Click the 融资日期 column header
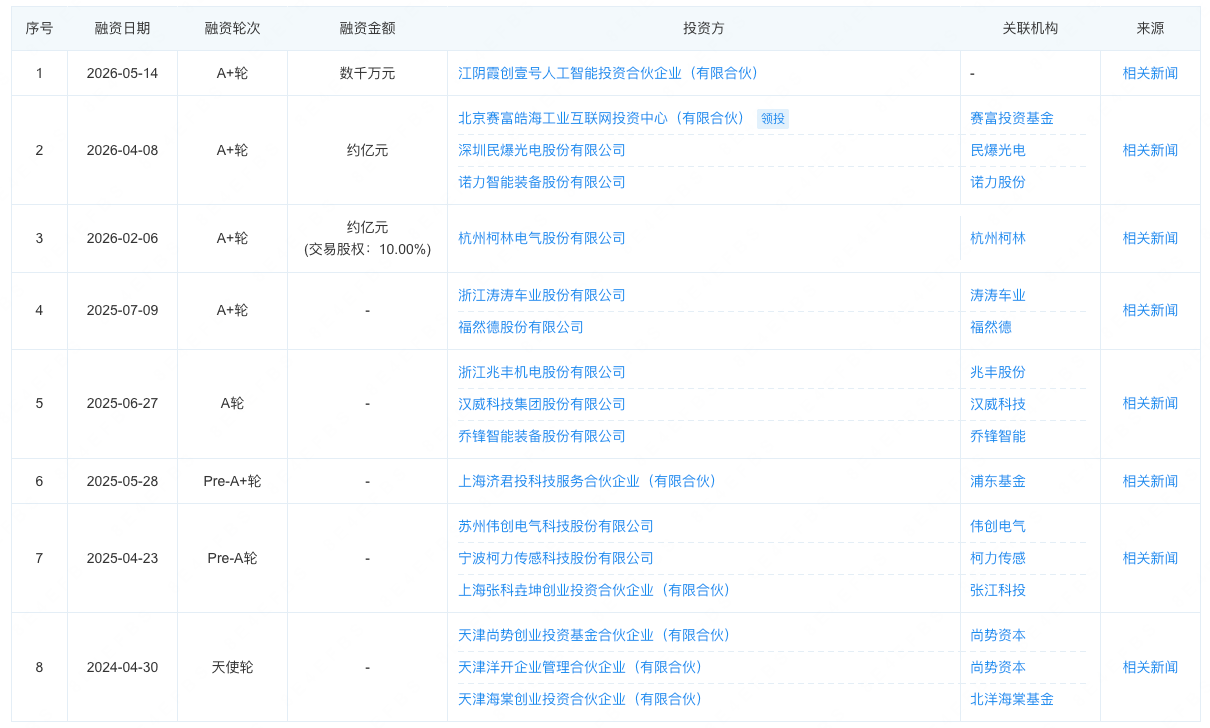Image resolution: width=1210 pixels, height=728 pixels. pyautogui.click(x=122, y=28)
